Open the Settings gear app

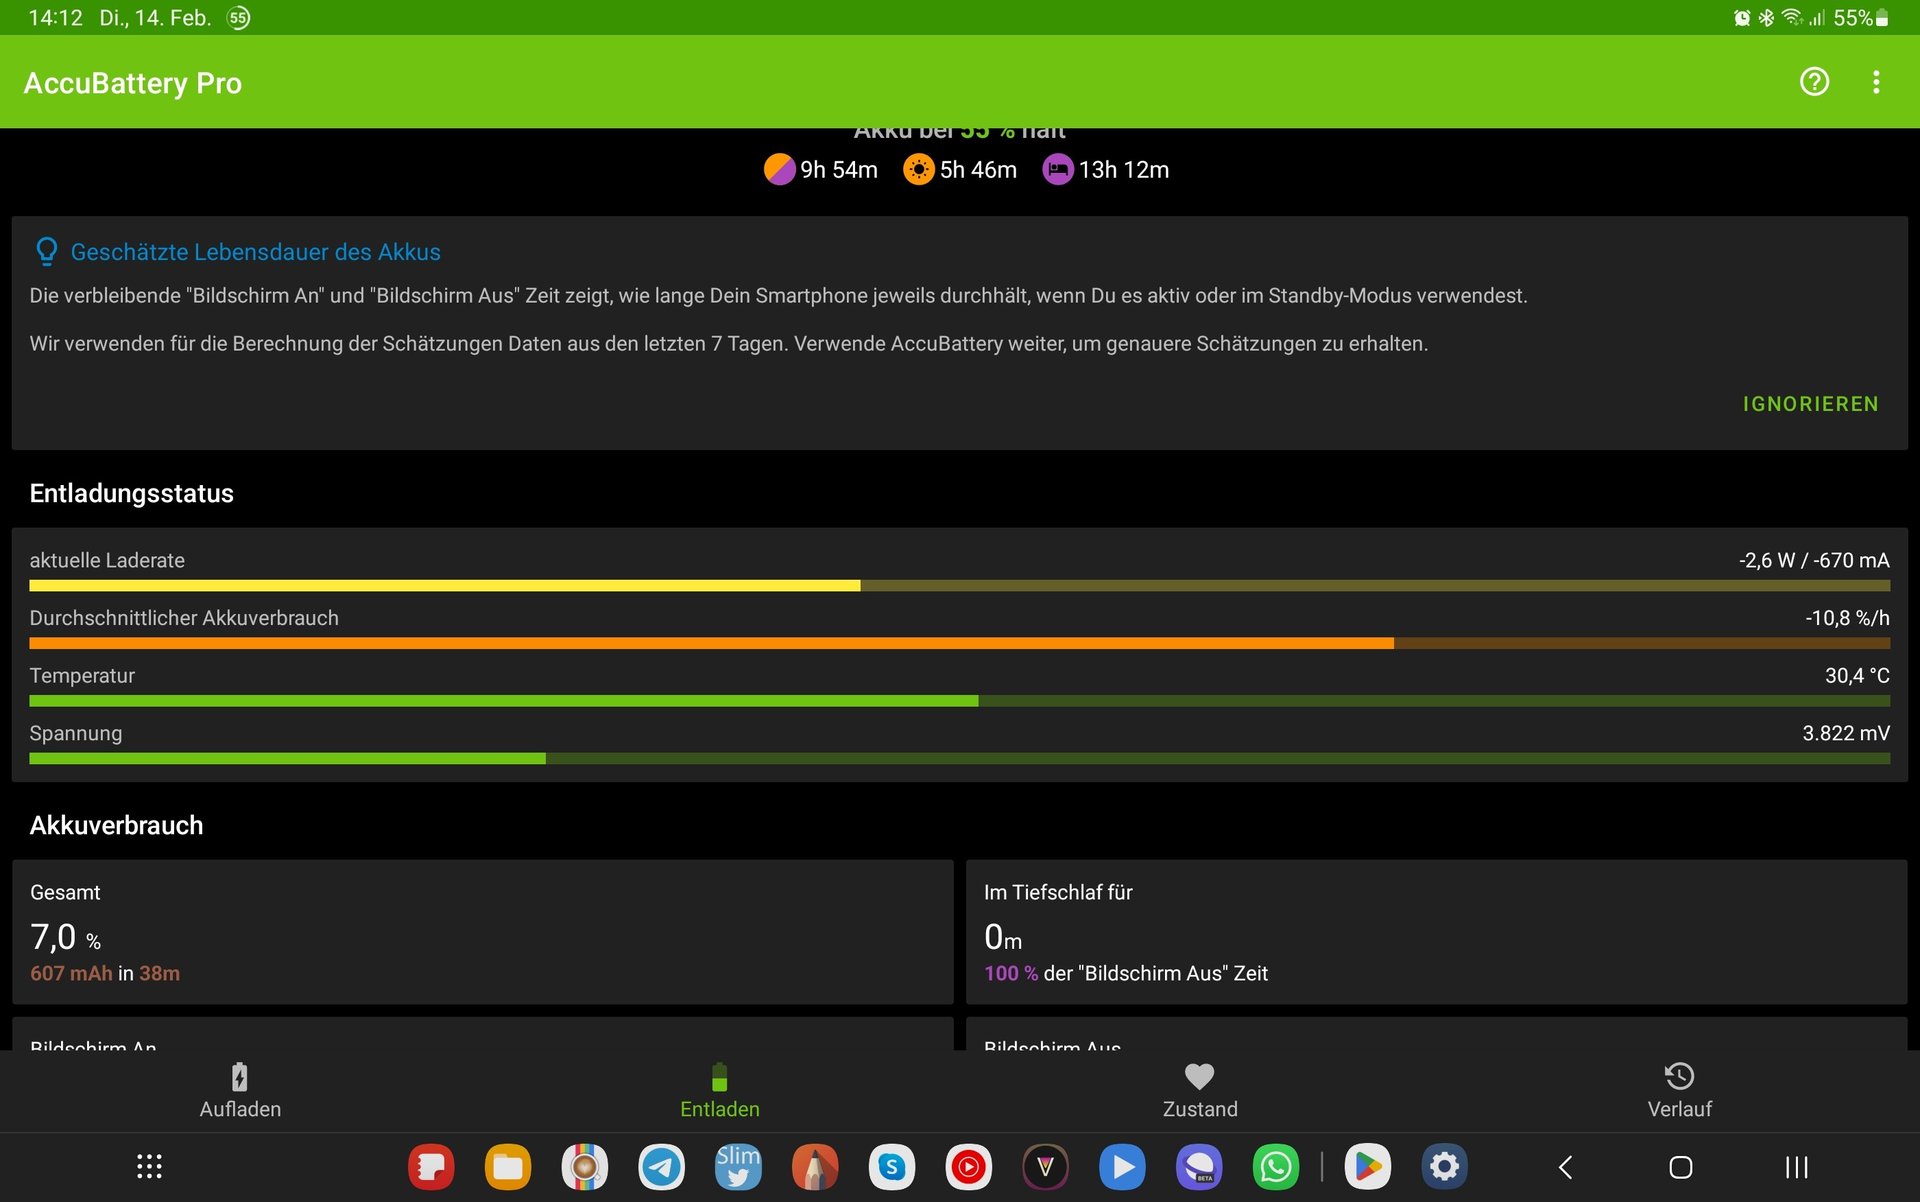1444,1167
